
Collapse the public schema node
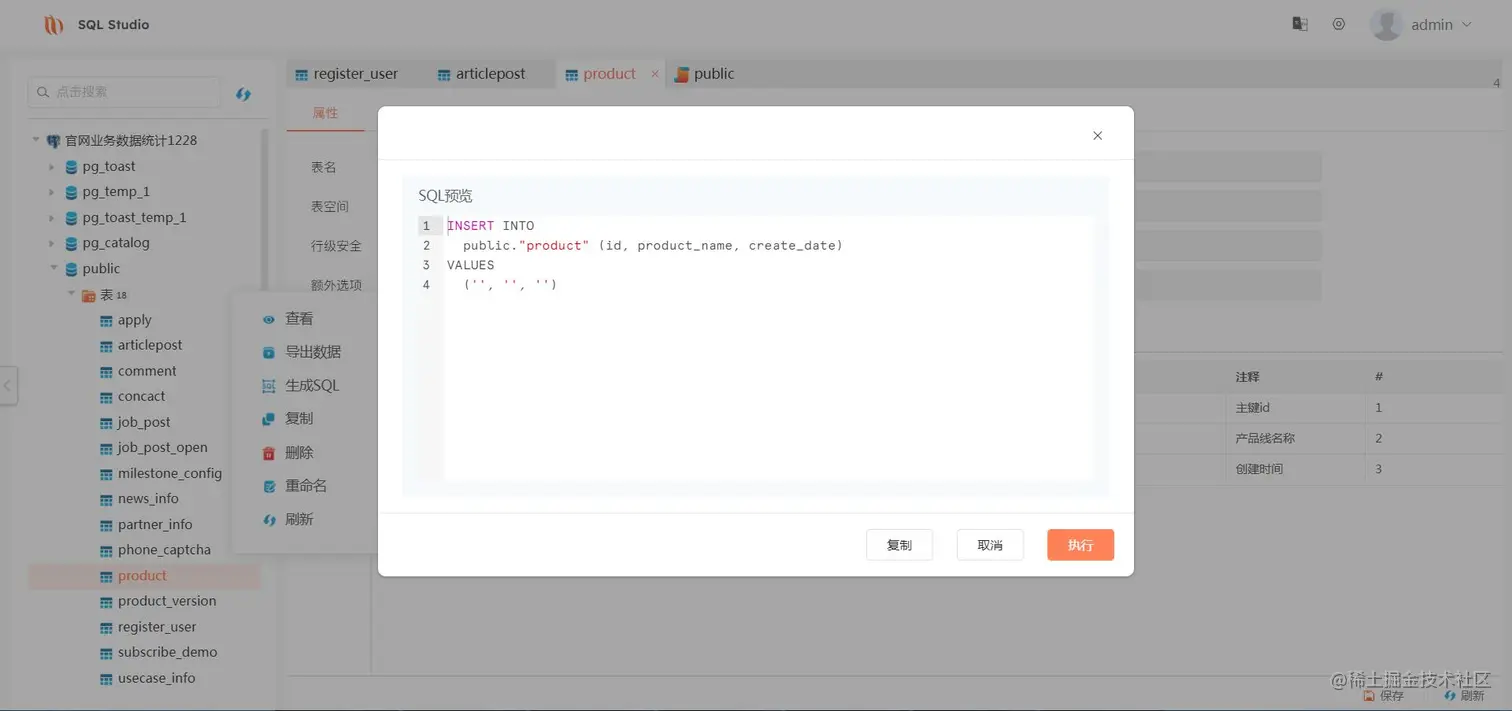tap(54, 268)
